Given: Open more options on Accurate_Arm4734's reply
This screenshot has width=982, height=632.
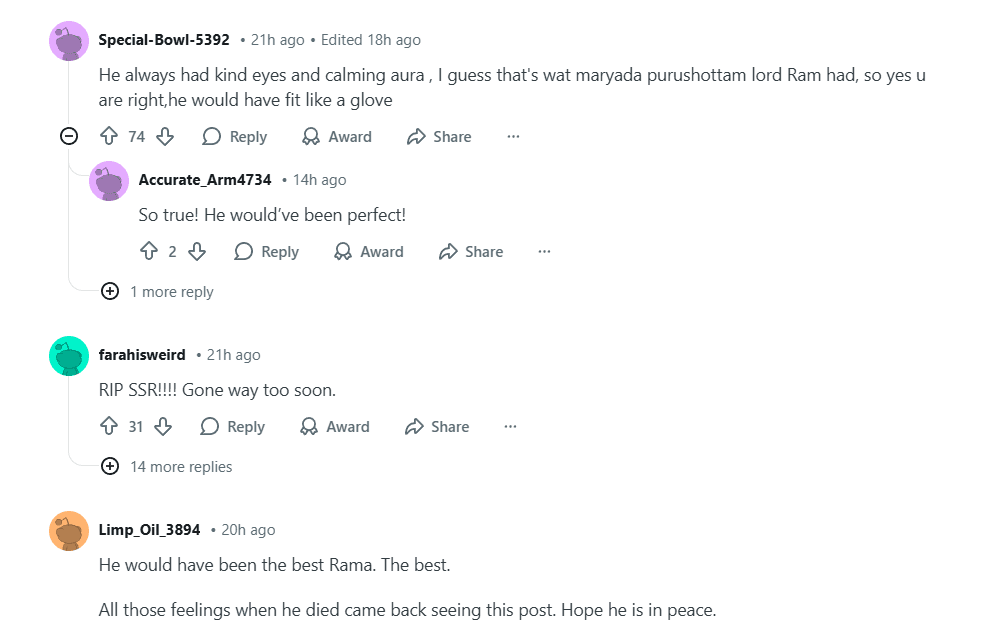Looking at the screenshot, I should click(544, 252).
